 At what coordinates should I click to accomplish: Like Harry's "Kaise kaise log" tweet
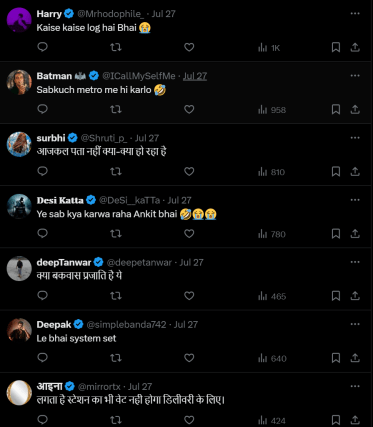189,47
